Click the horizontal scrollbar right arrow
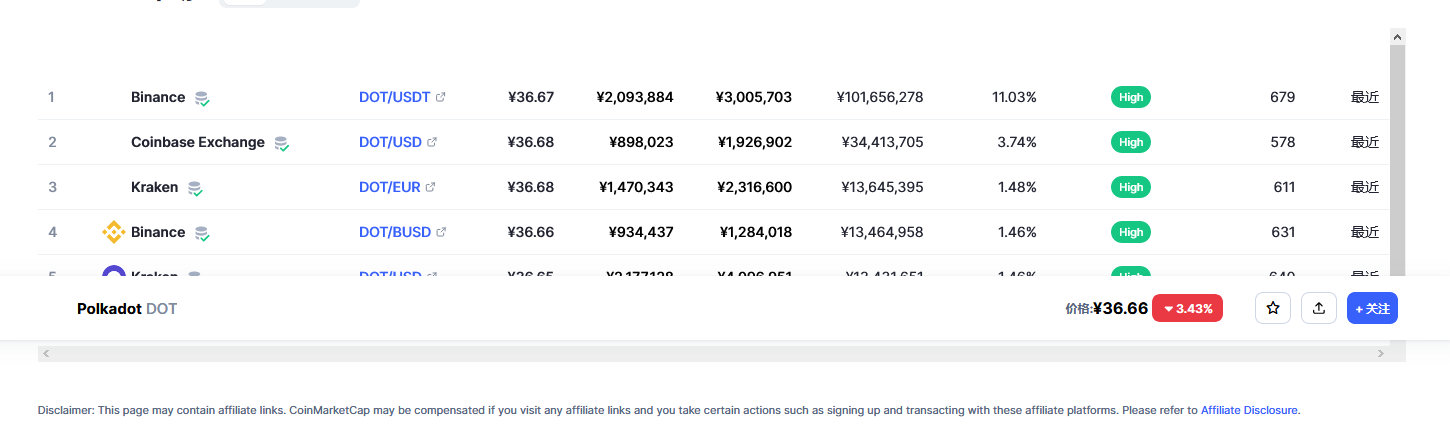1450x430 pixels. point(1381,353)
